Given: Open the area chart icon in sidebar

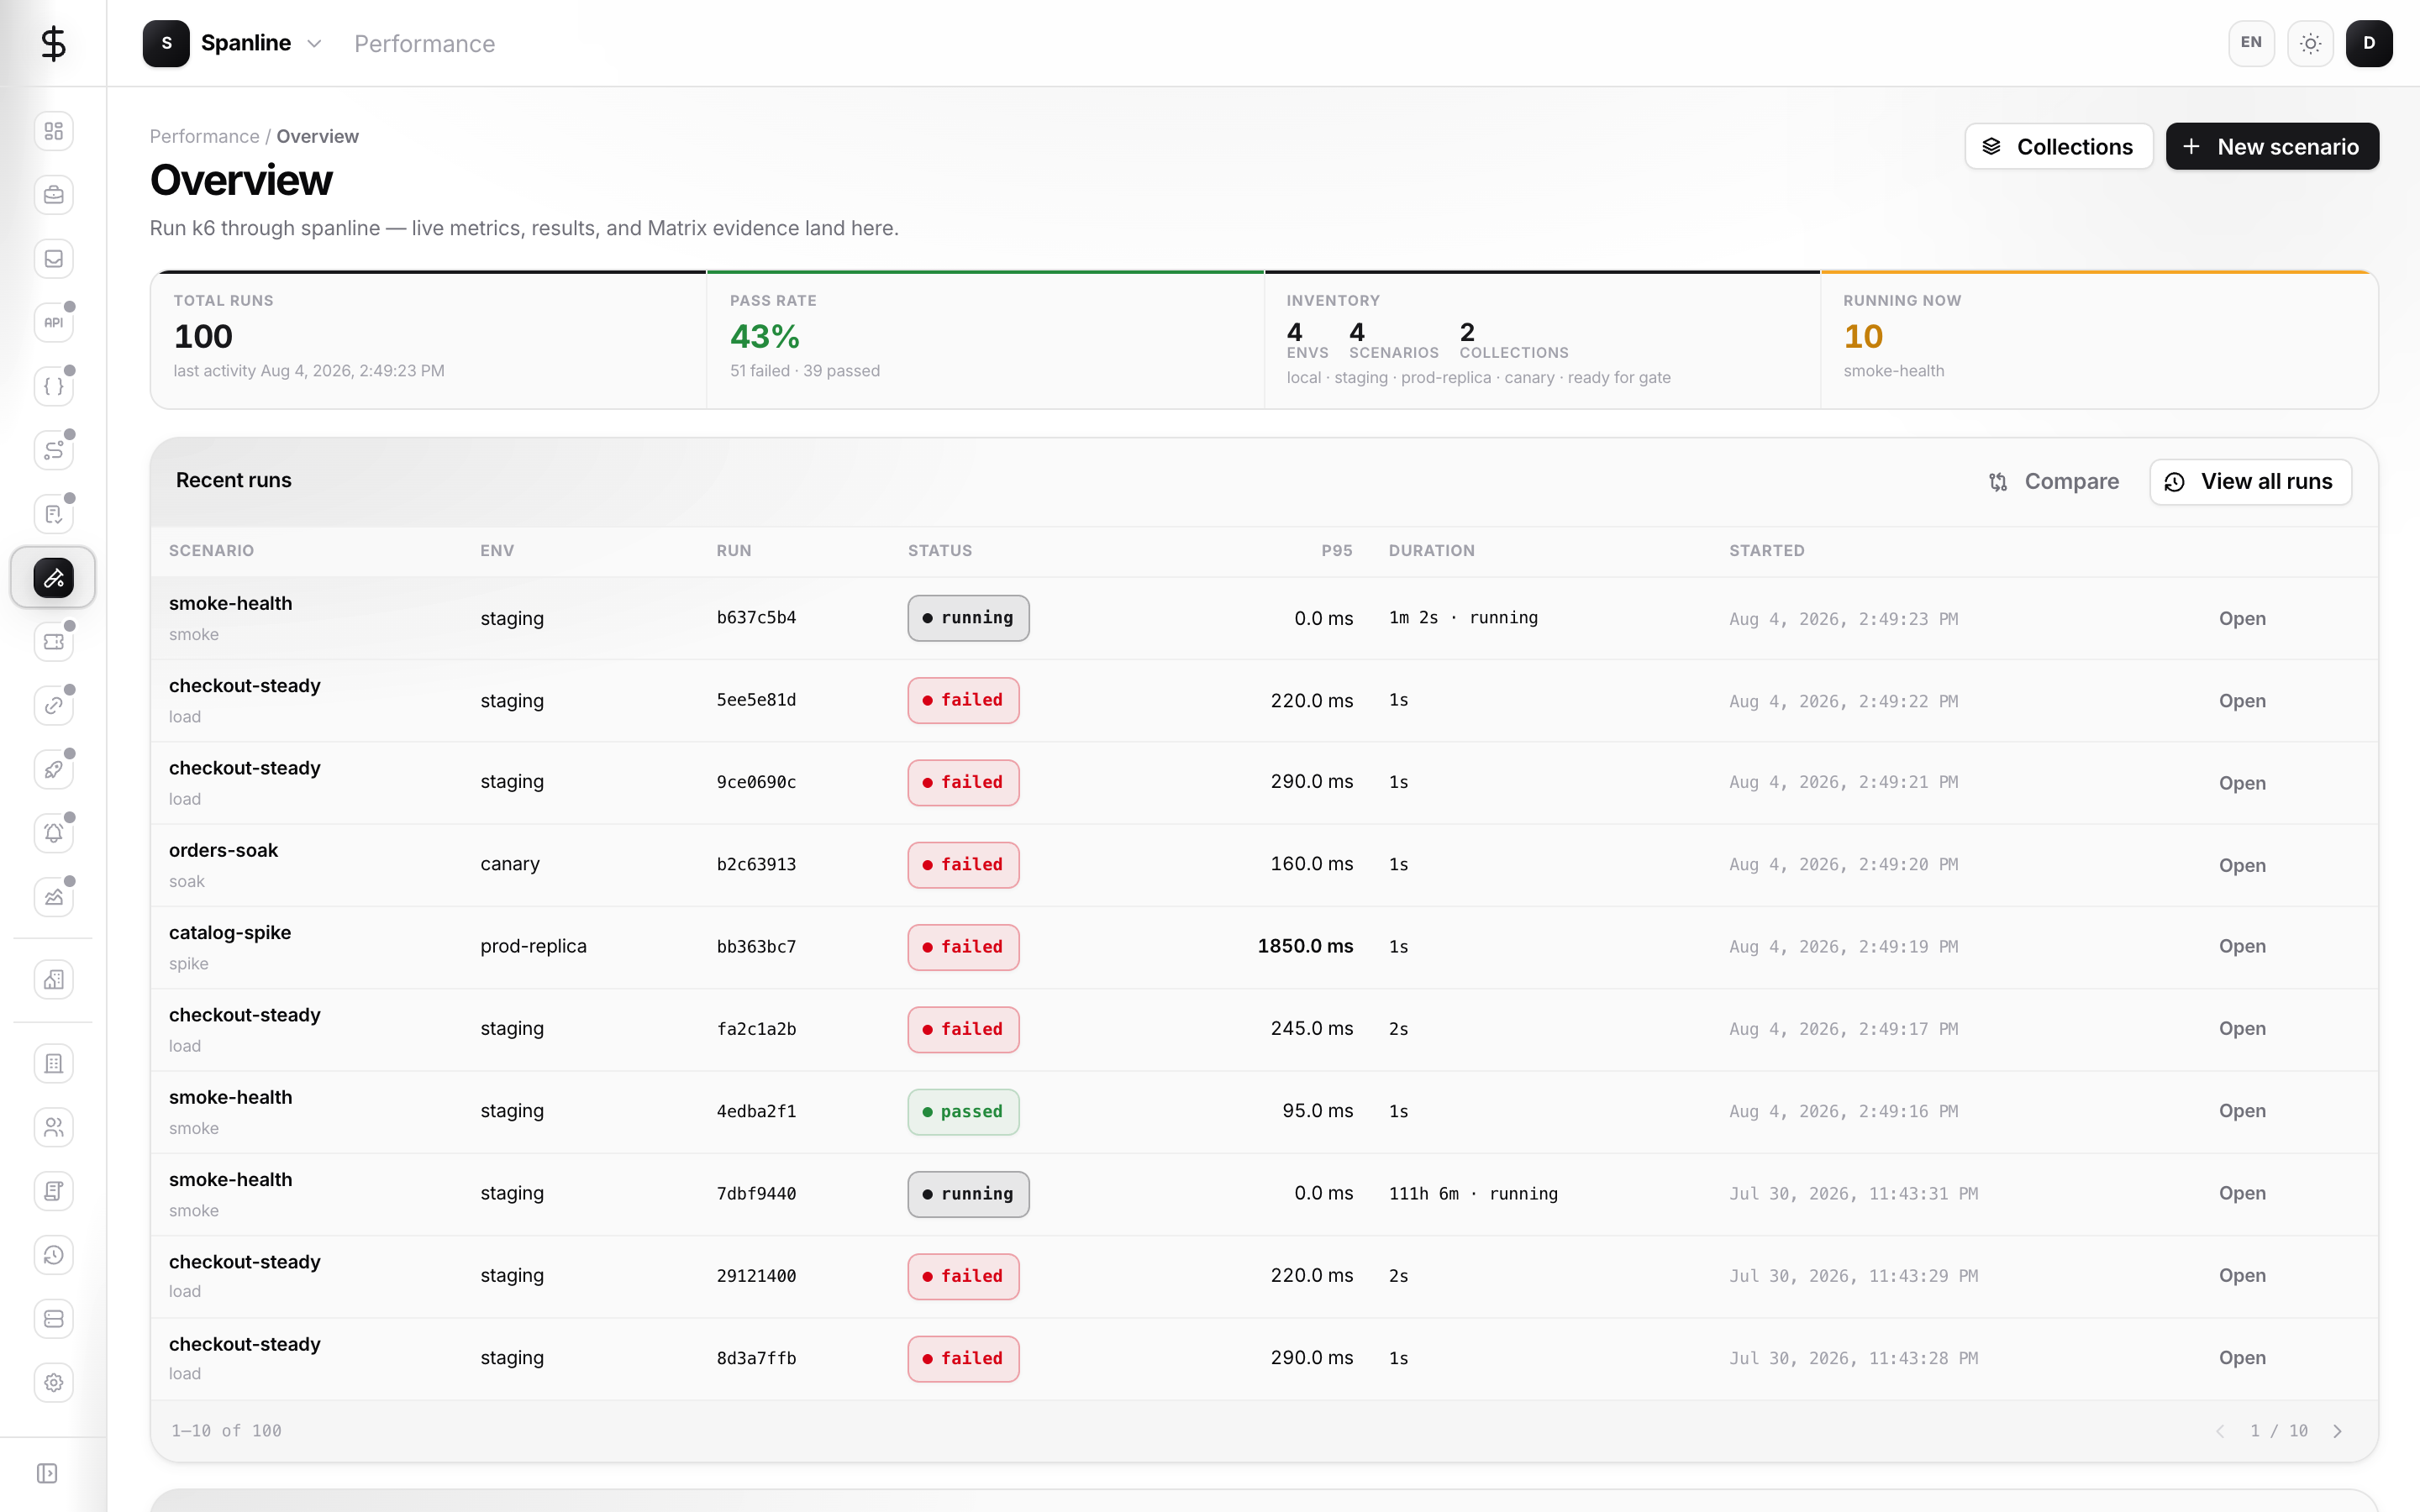Looking at the screenshot, I should (x=54, y=897).
